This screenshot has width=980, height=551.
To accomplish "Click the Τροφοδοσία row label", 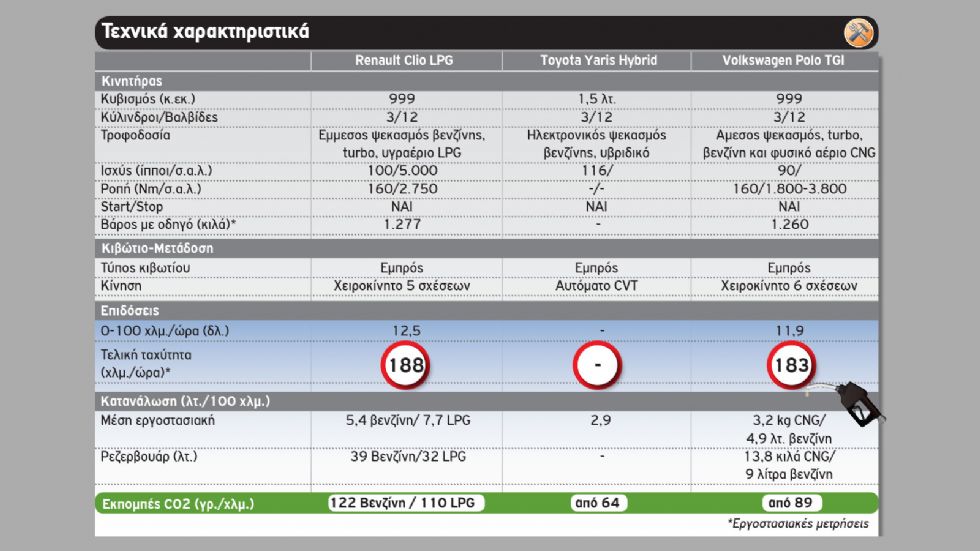I will (x=136, y=136).
